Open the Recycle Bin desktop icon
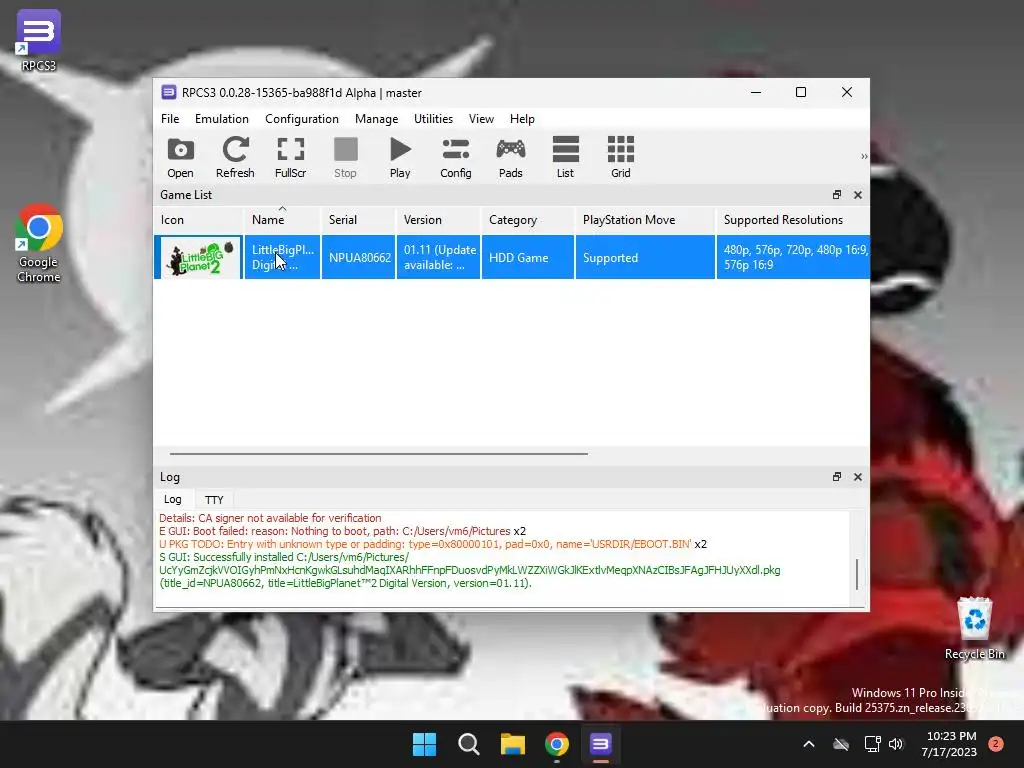This screenshot has height=768, width=1024. (x=974, y=628)
